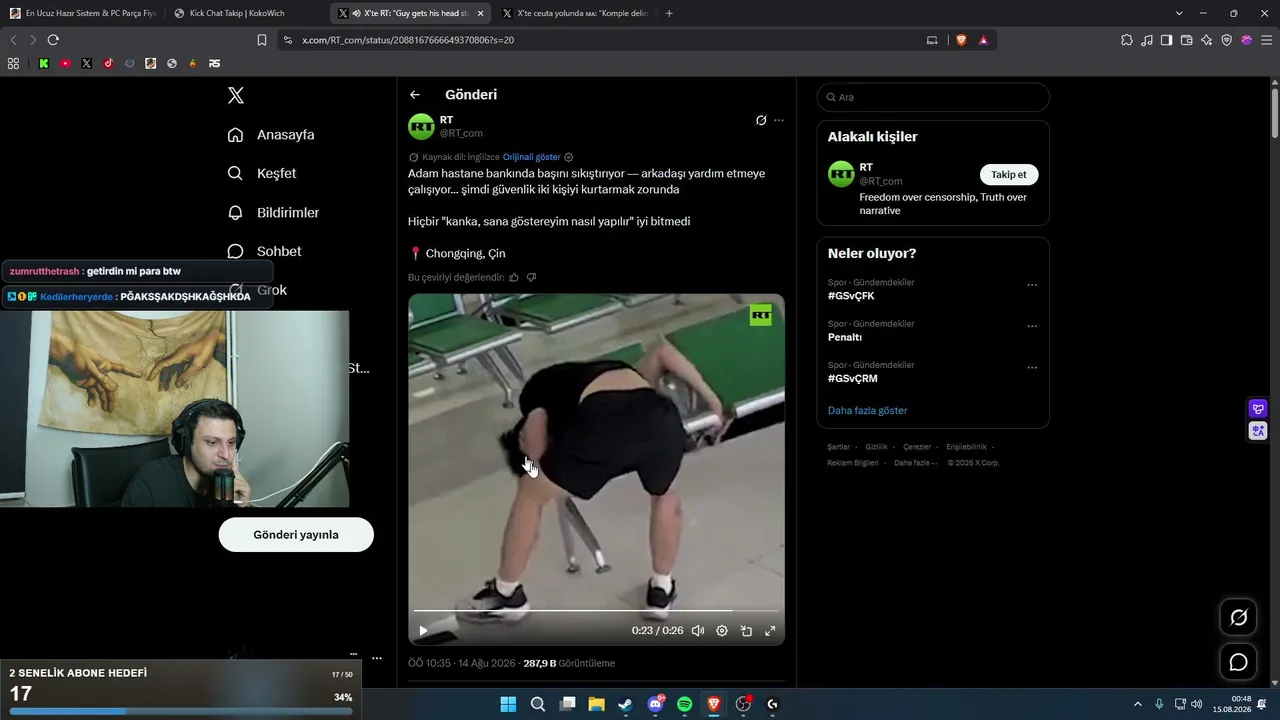Open the Windows Start menu
The width and height of the screenshot is (1280, 720).
(508, 704)
